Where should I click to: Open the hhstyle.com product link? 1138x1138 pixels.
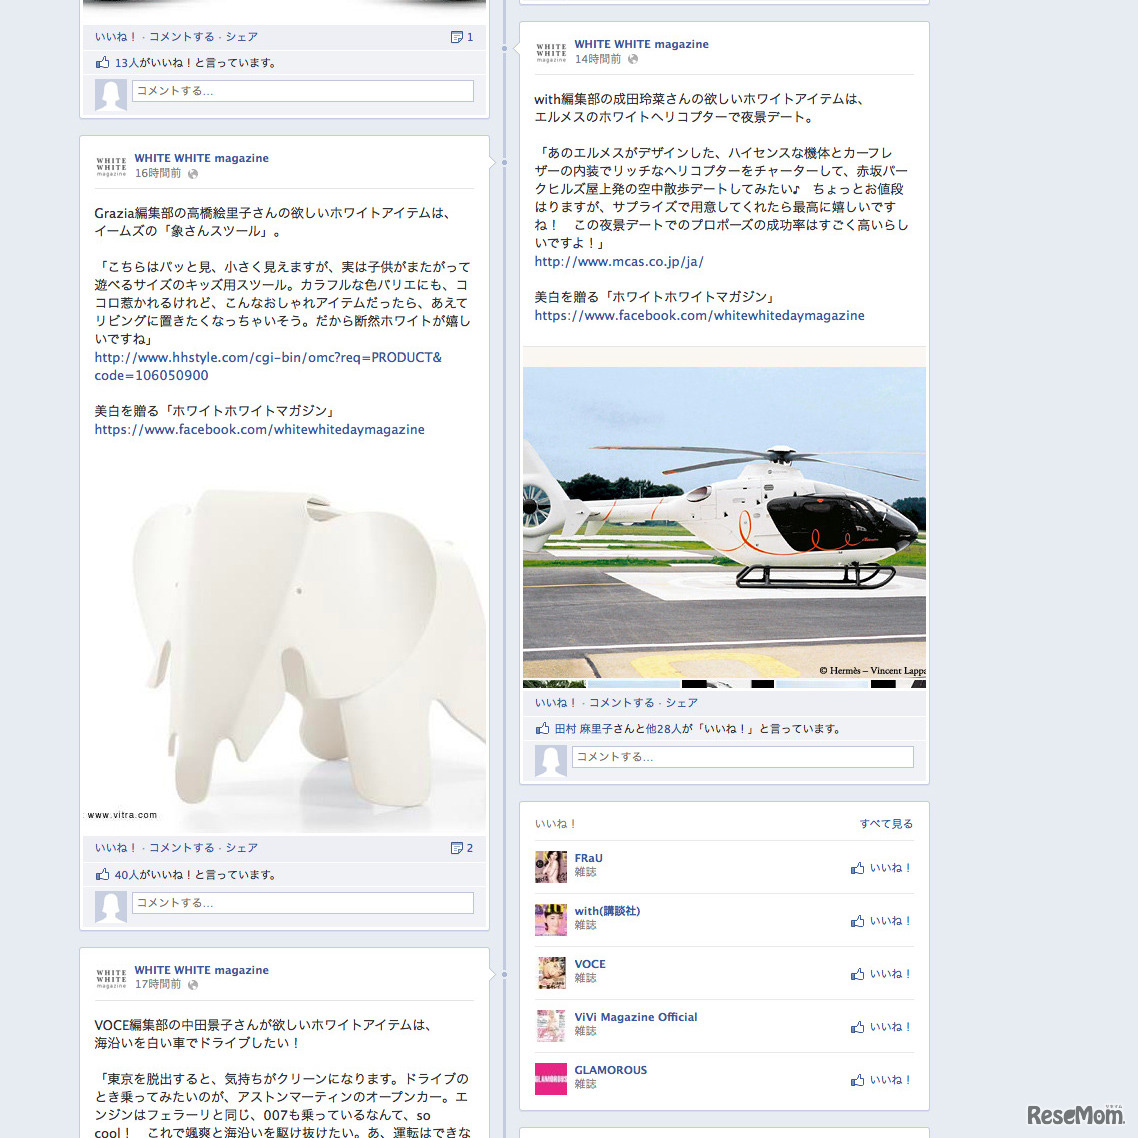point(268,367)
